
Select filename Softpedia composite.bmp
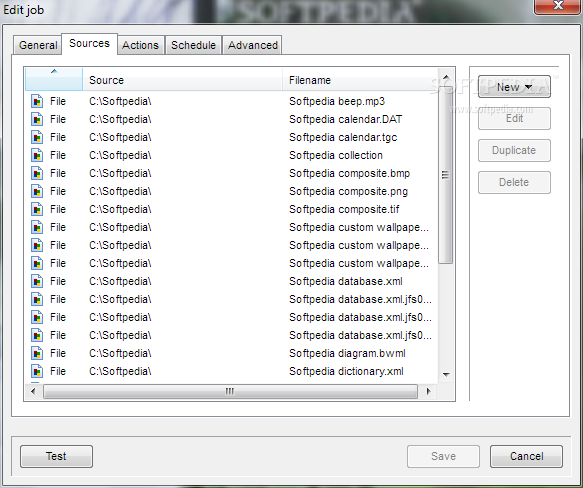pyautogui.click(x=350, y=173)
